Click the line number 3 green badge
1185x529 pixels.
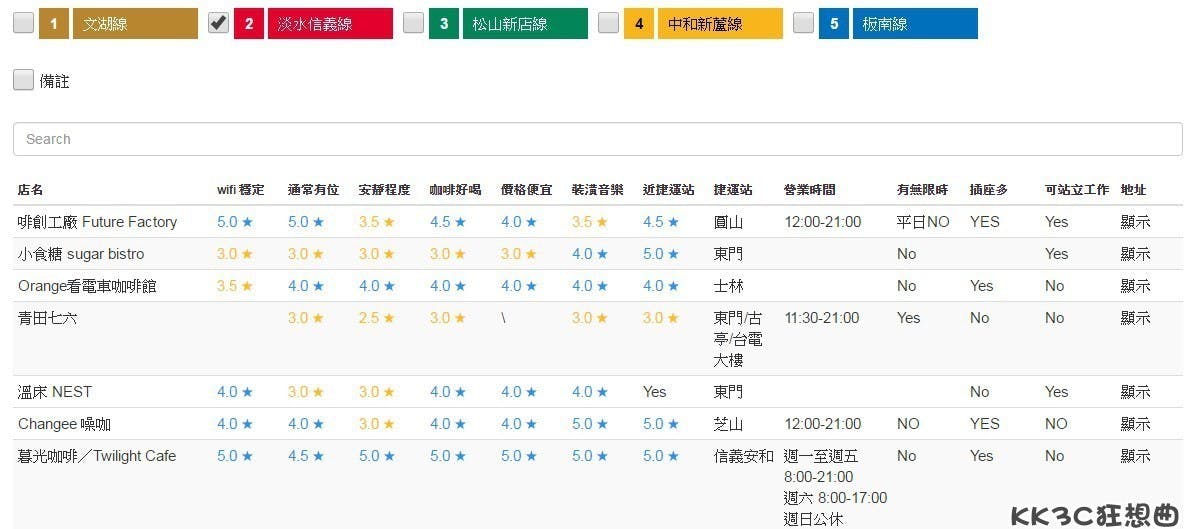point(444,23)
